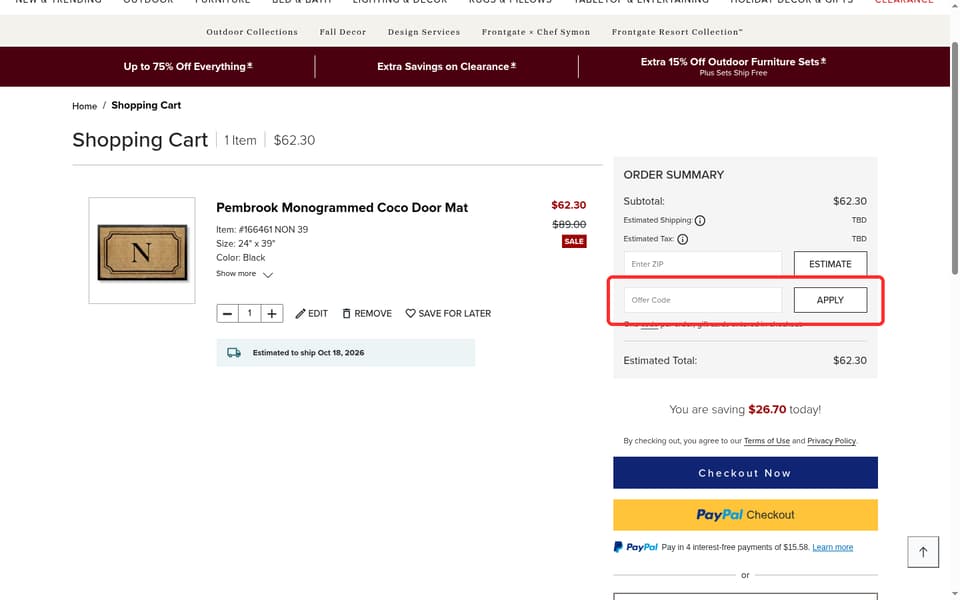960x600 pixels.
Task: Click the ESTIMATE button
Action: point(830,264)
